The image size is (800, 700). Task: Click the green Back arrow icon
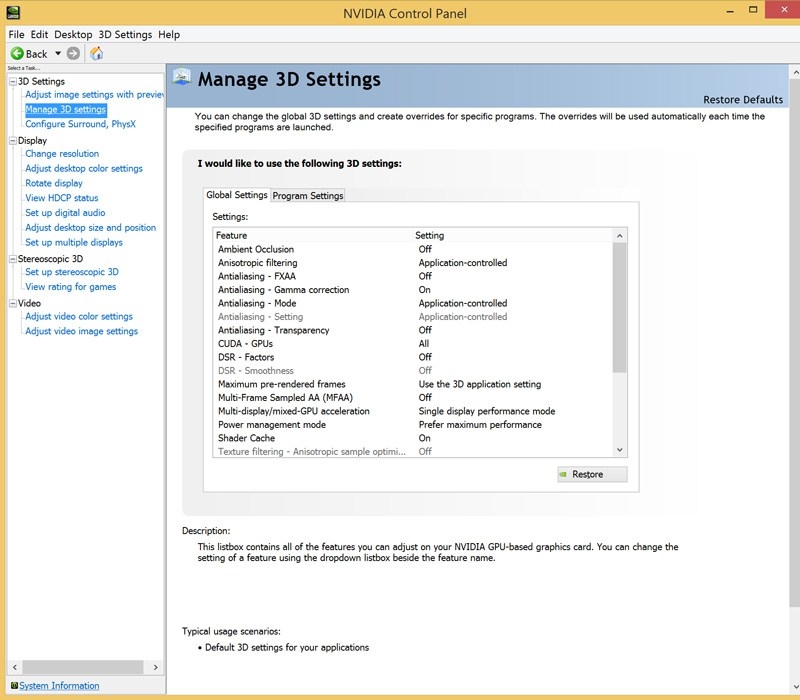click(17, 54)
